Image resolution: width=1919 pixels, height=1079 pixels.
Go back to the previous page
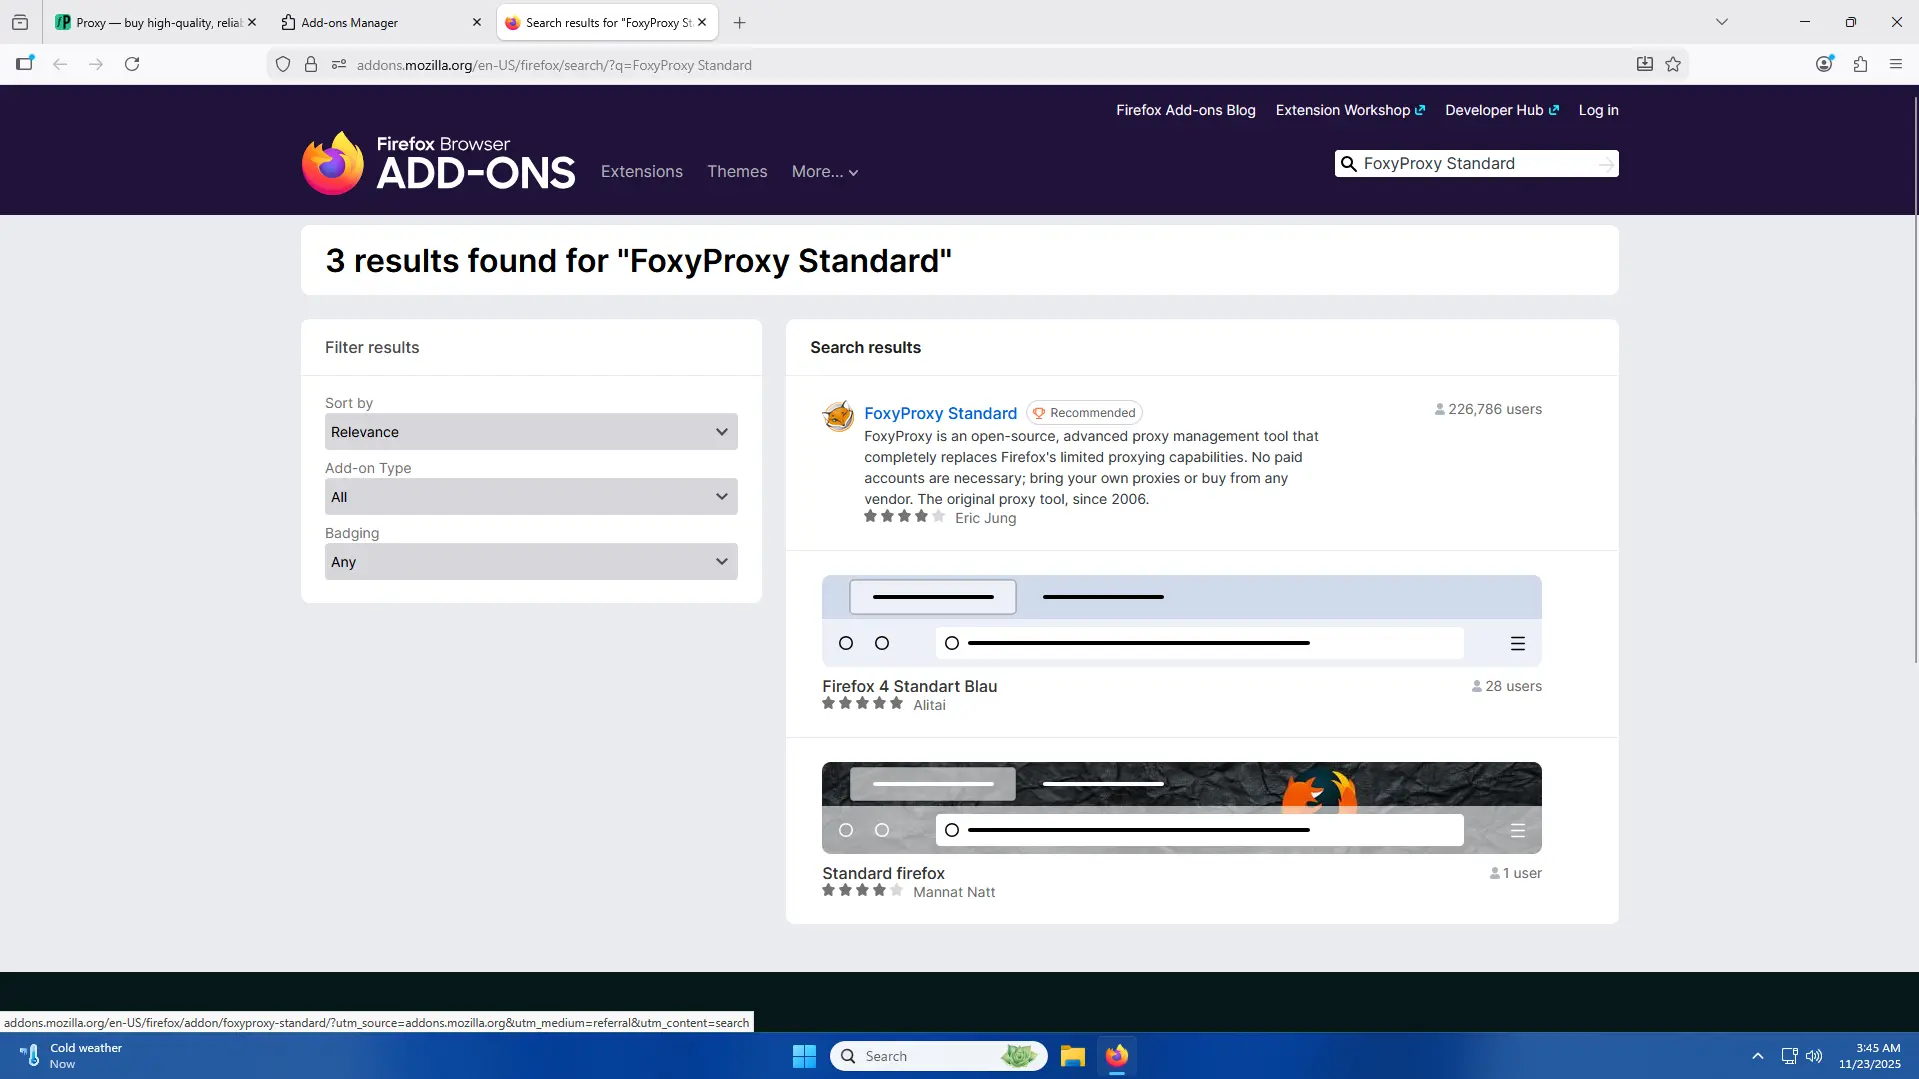[60, 64]
